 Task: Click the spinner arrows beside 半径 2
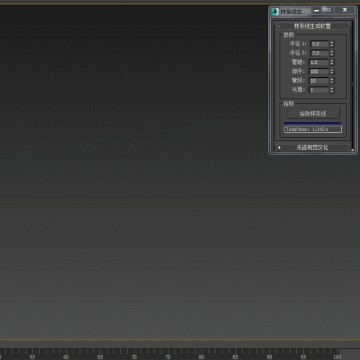(x=332, y=53)
